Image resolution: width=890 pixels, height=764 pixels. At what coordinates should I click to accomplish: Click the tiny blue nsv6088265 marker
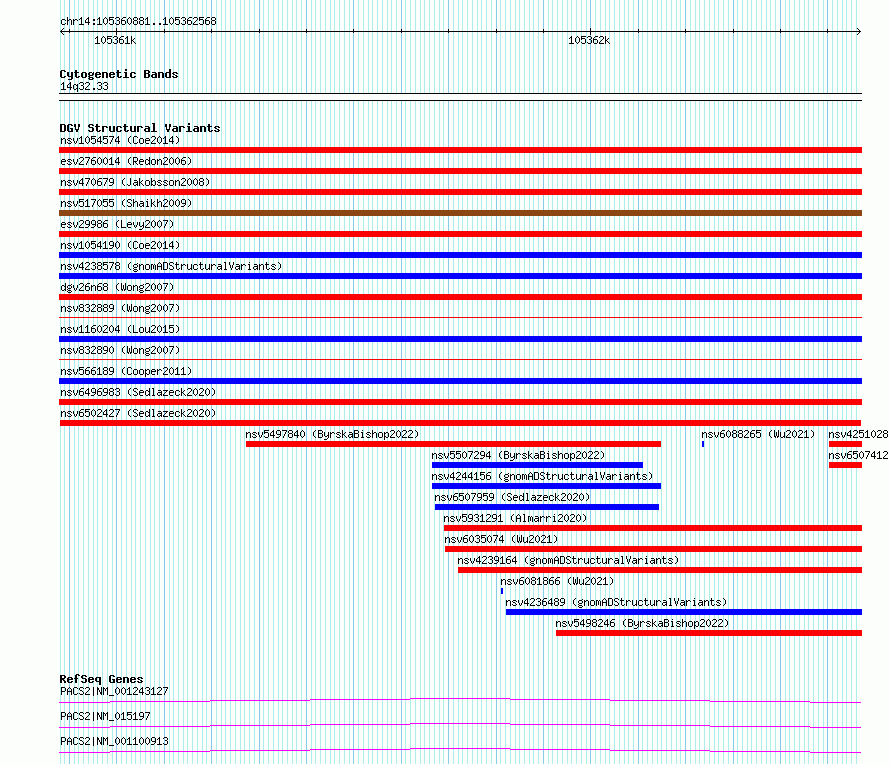tap(703, 444)
